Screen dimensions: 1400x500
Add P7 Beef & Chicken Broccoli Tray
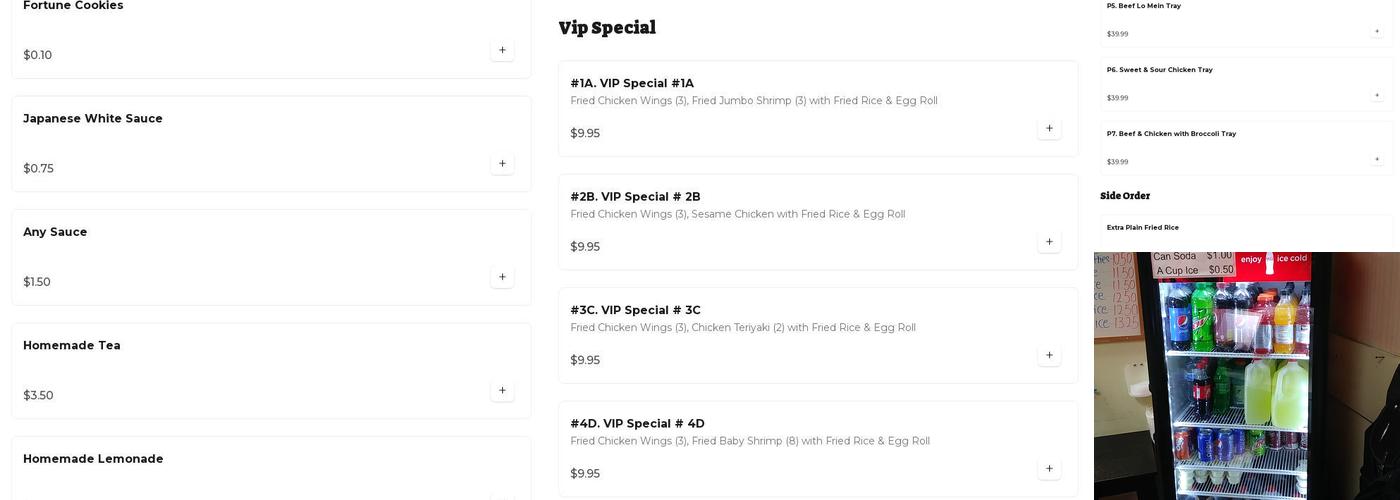1376,159
